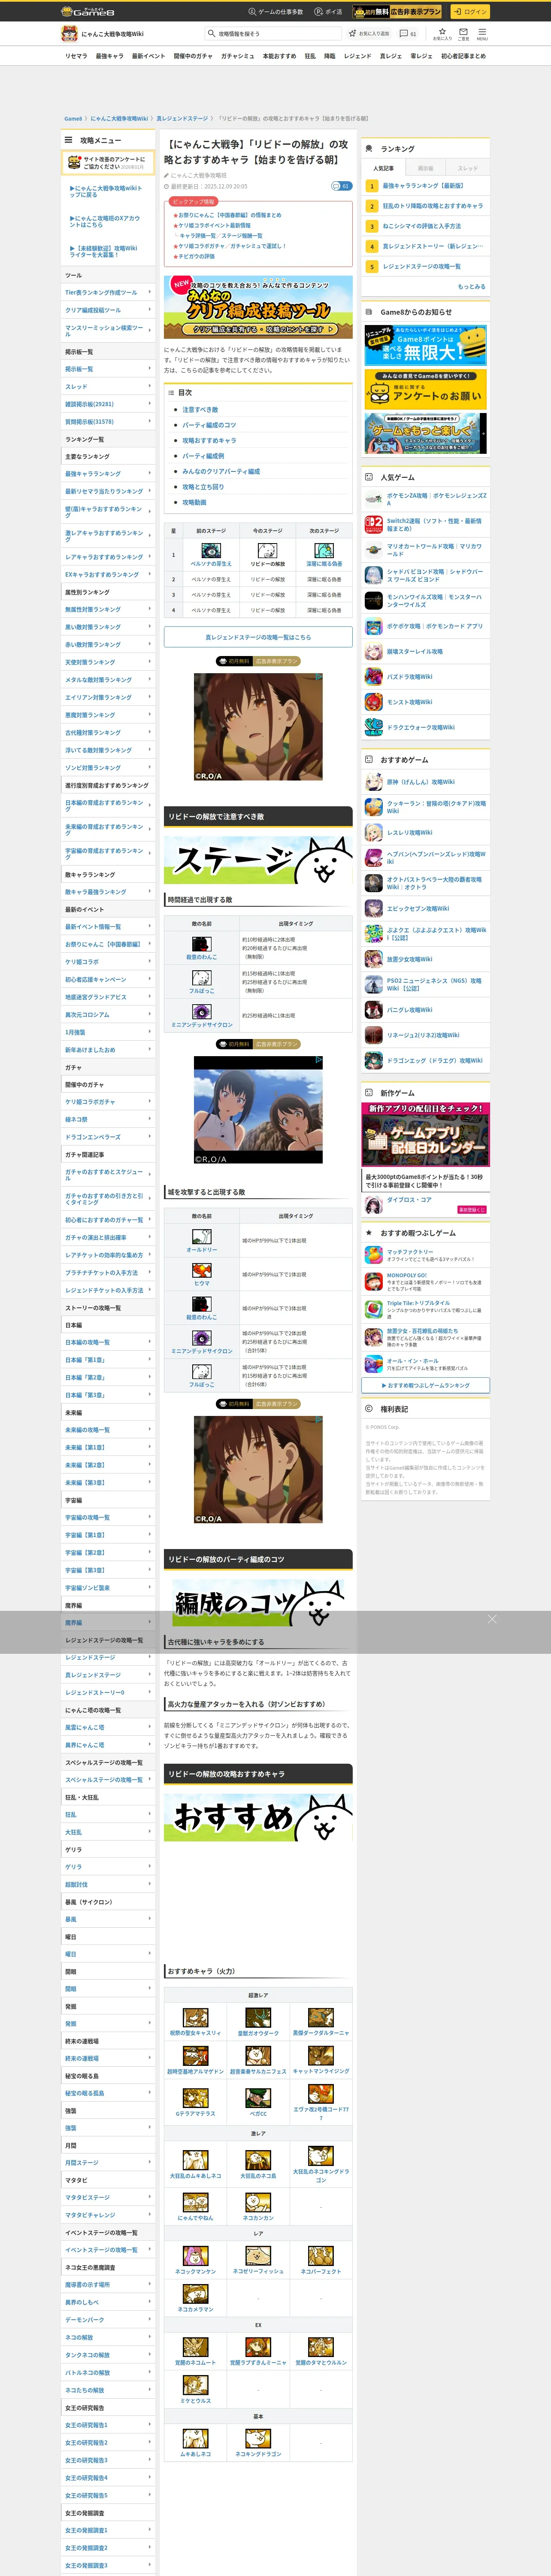The width and height of the screenshot is (551, 2576).
Task: Open ゲームの仕事多数 header link
Action: click(x=276, y=12)
